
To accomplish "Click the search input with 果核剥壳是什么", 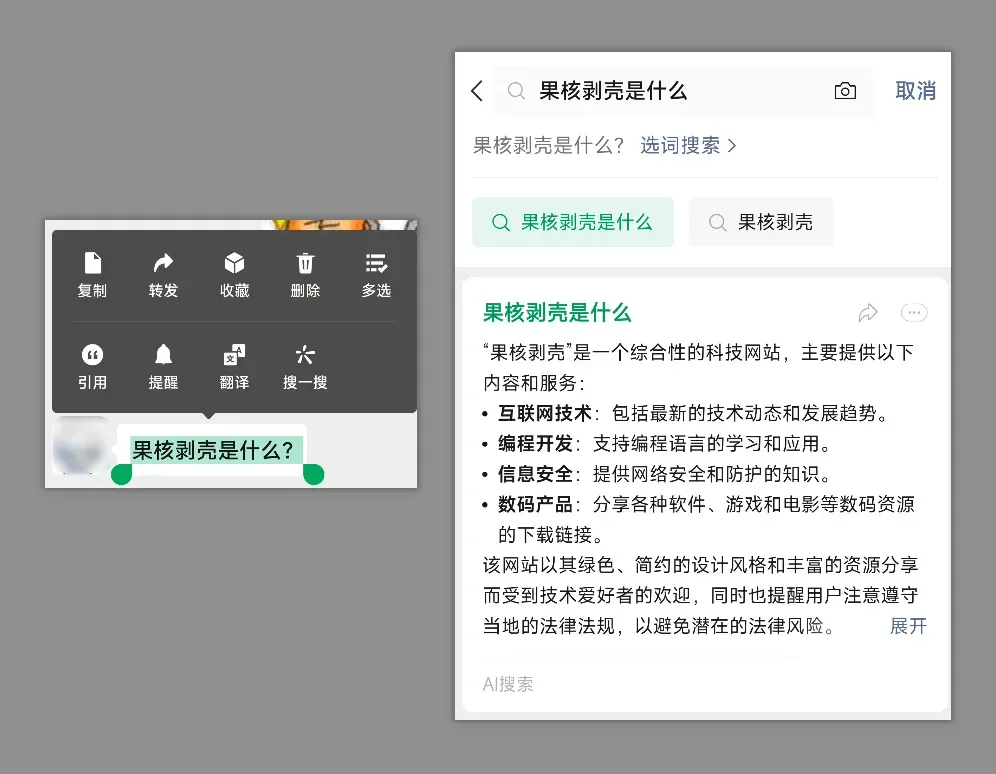I will [x=683, y=91].
